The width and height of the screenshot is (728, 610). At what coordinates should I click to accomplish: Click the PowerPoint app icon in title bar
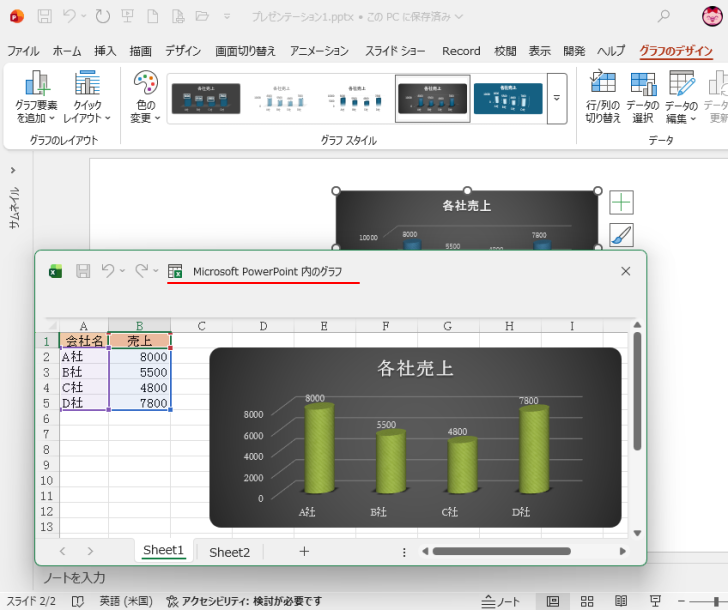coord(17,17)
